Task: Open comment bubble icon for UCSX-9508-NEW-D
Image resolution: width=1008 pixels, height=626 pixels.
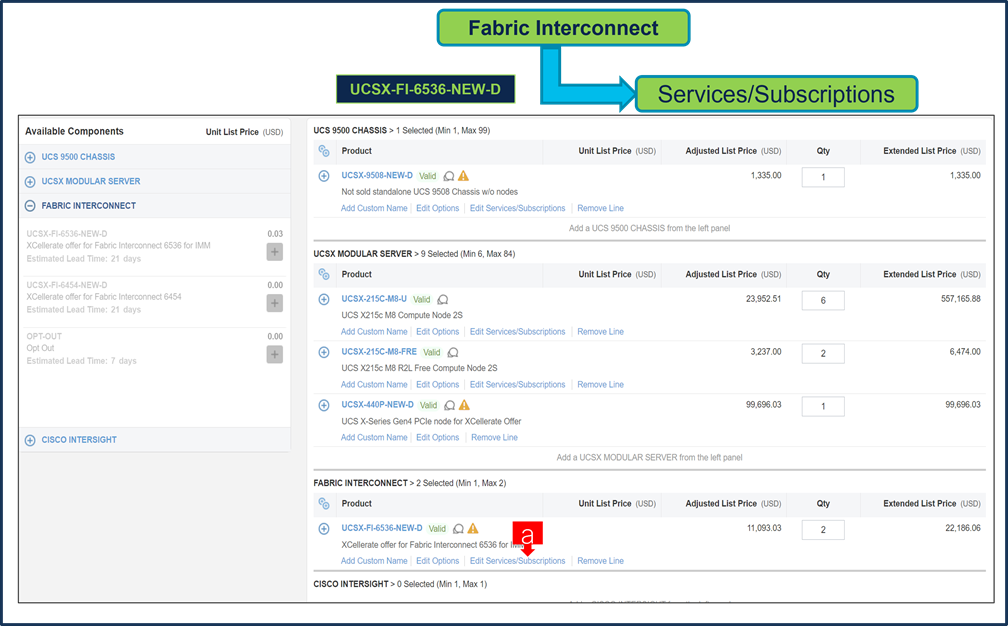Action: 449,176
